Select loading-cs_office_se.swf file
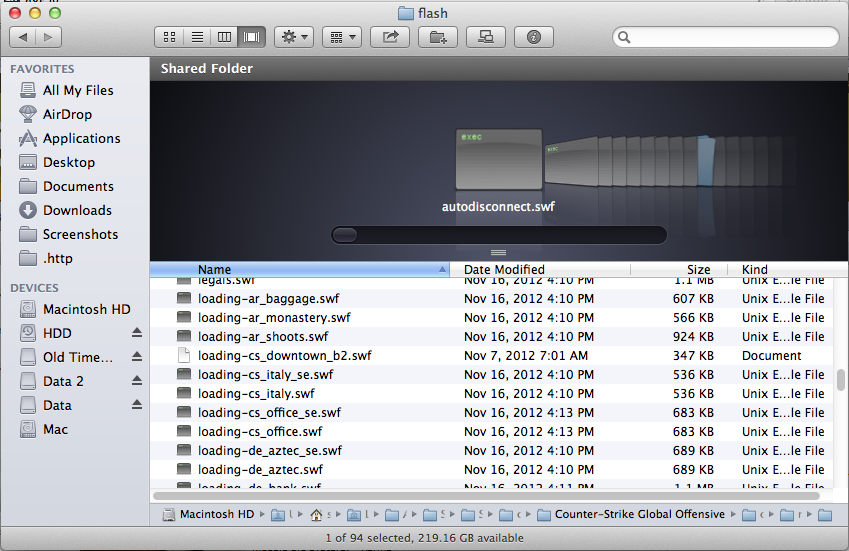The height and width of the screenshot is (551, 849). tap(492, 412)
